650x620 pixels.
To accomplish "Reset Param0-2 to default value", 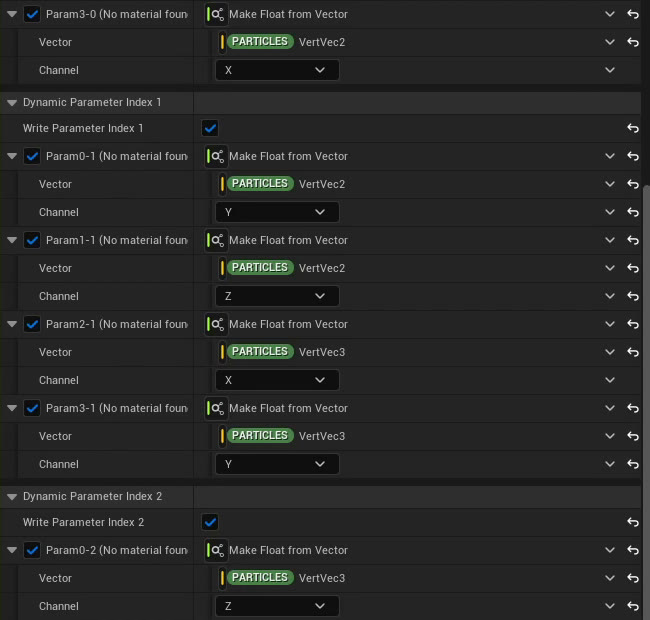I will [633, 550].
